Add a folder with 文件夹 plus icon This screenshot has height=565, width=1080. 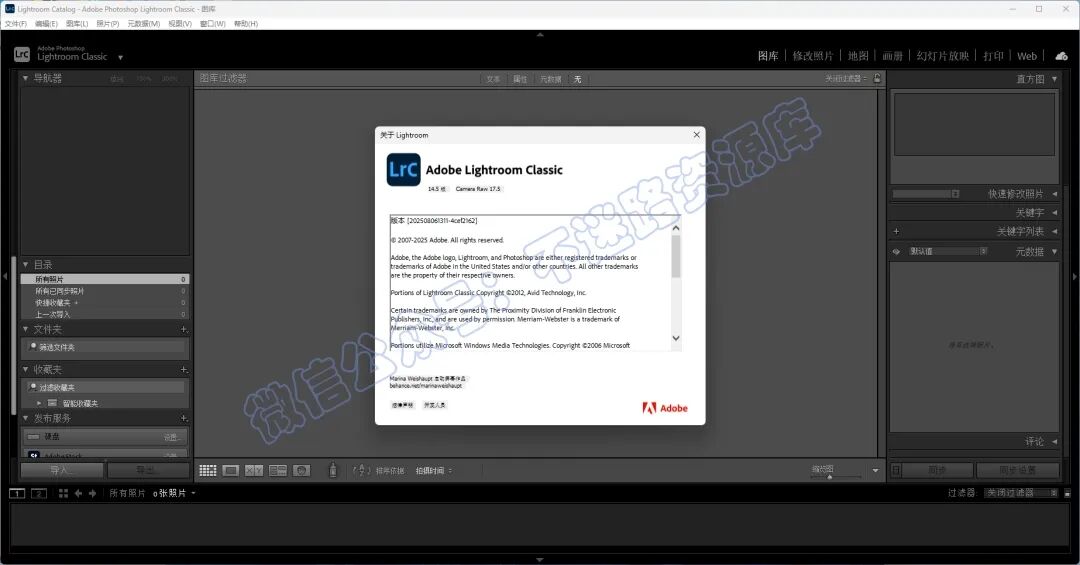pyautogui.click(x=184, y=329)
